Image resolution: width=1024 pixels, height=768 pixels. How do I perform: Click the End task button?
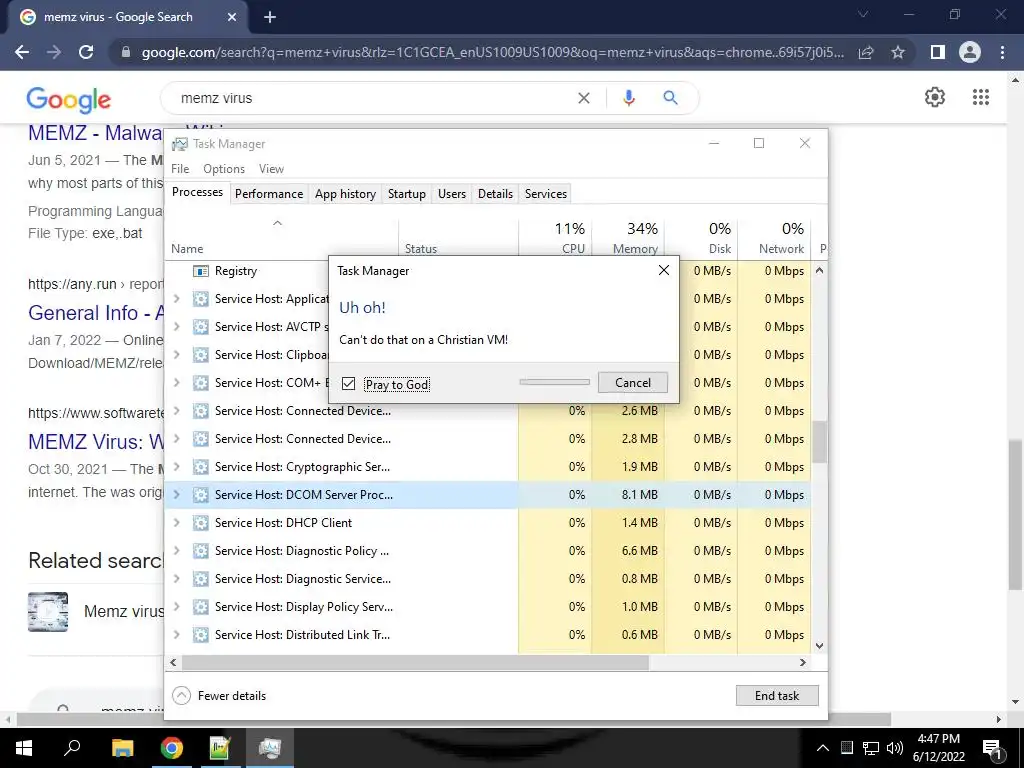(x=777, y=696)
